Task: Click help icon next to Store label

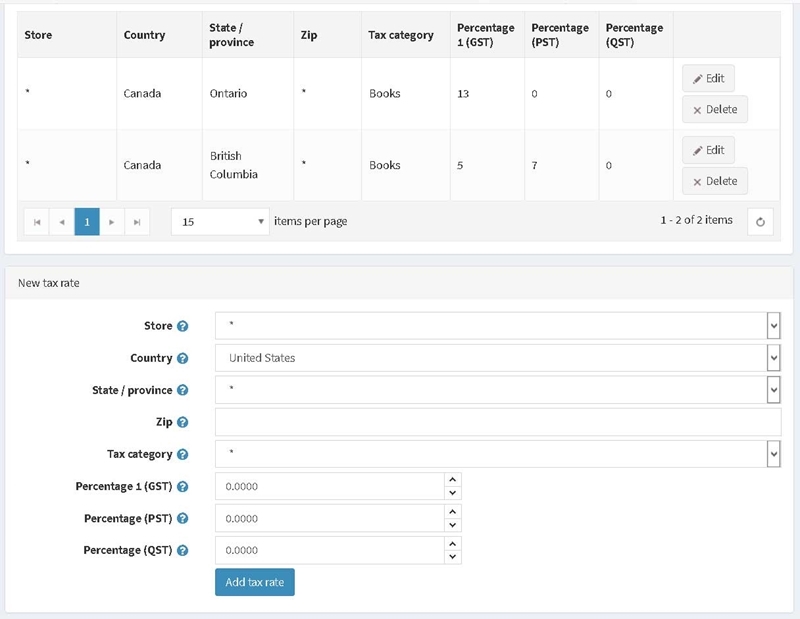Action: click(182, 326)
